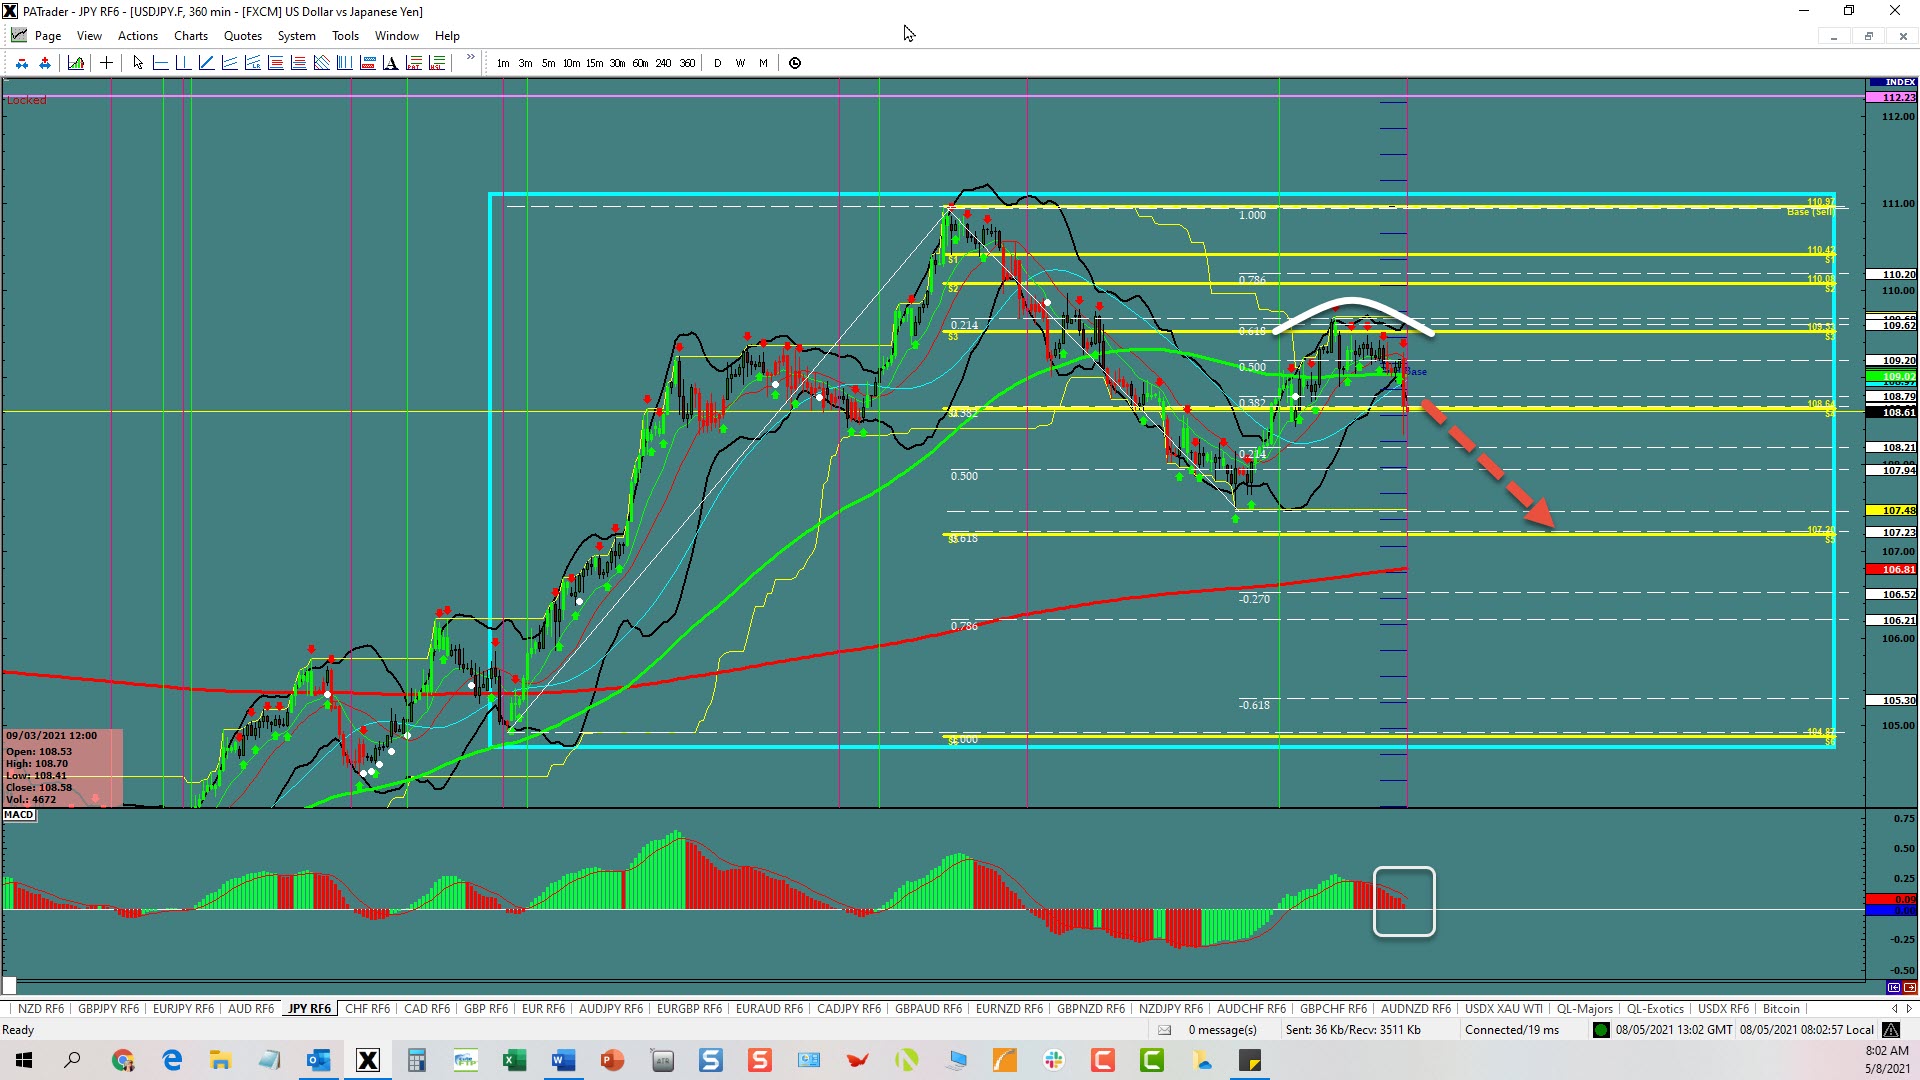Click the yellow 107.48 price label
1920x1080 pixels.
pyautogui.click(x=1892, y=510)
